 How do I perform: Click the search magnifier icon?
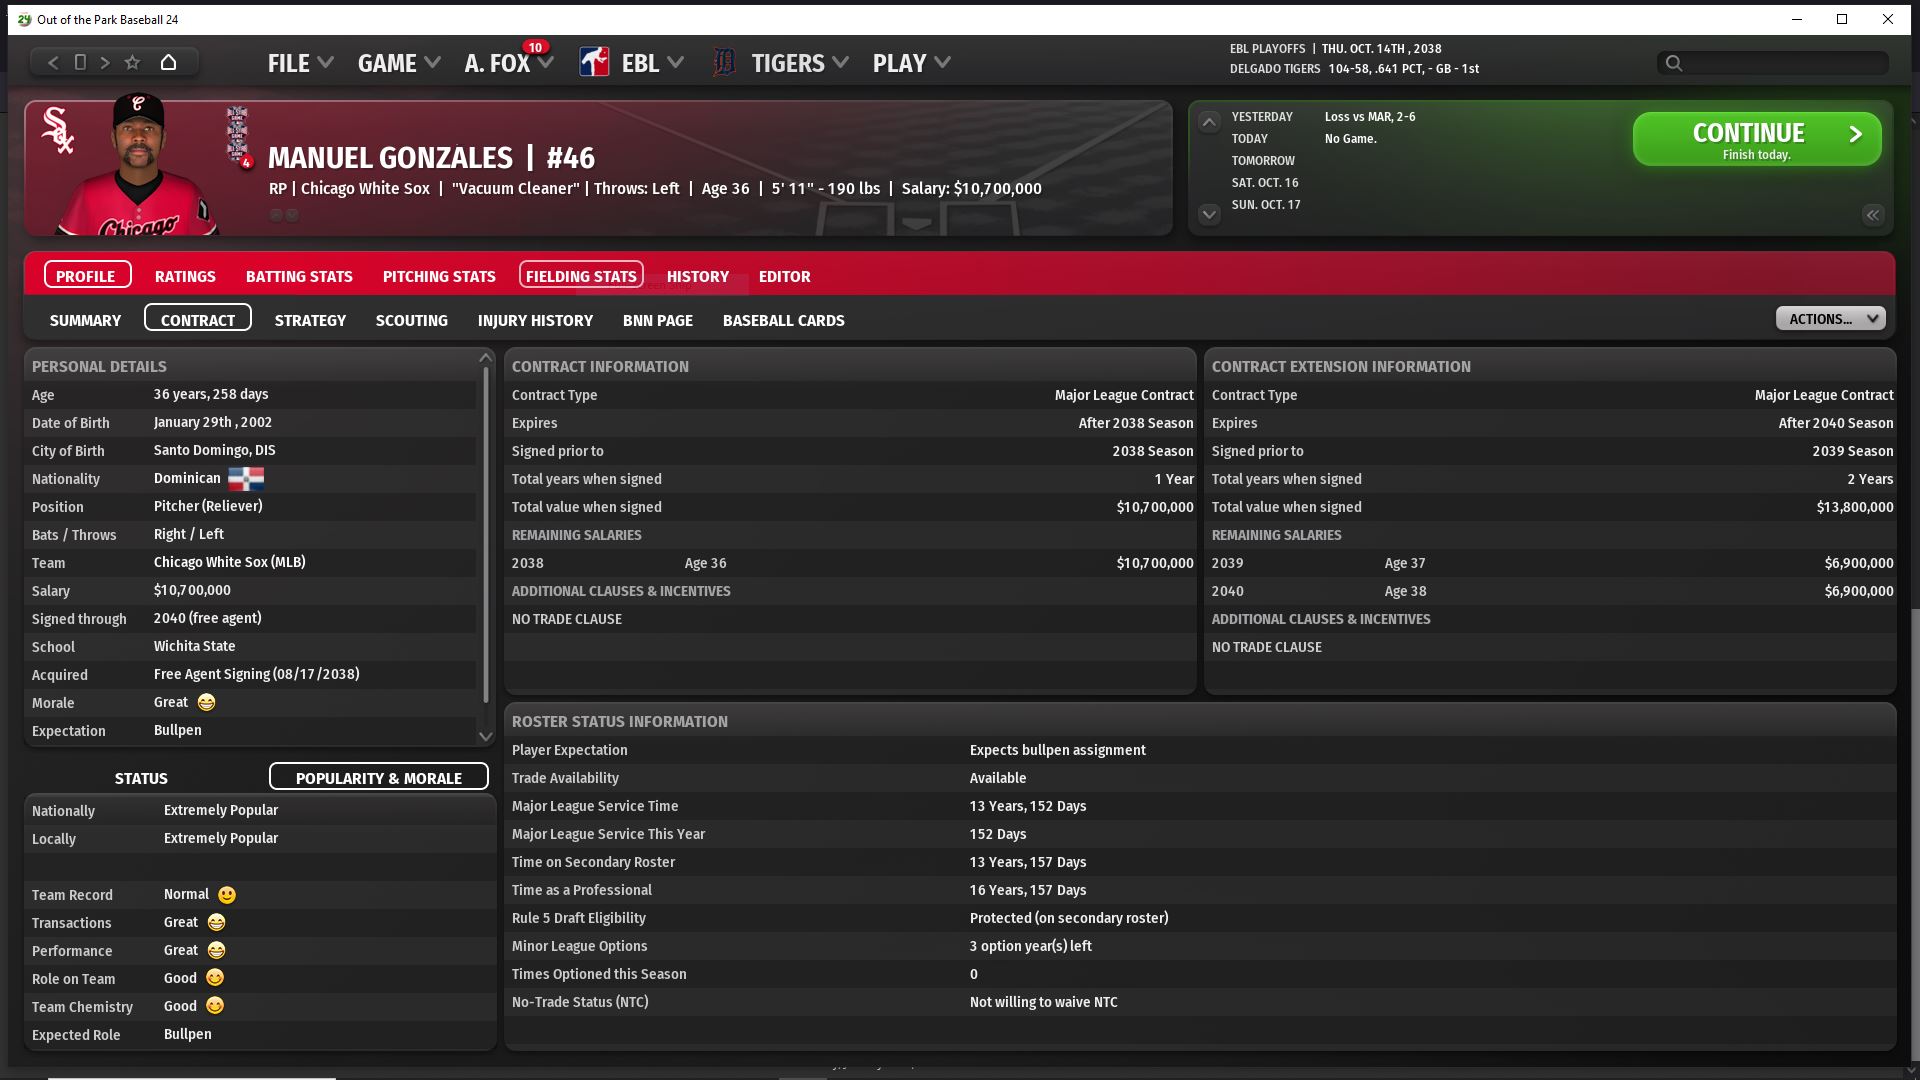pyautogui.click(x=1674, y=63)
